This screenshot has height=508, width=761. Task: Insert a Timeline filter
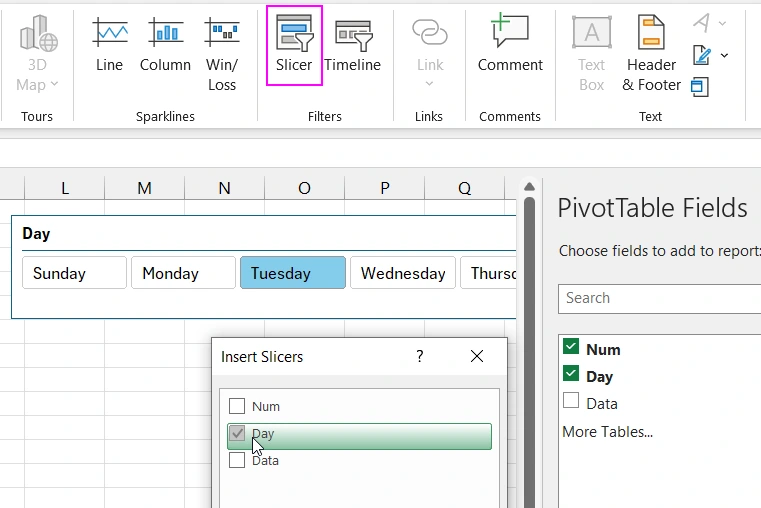(352, 46)
